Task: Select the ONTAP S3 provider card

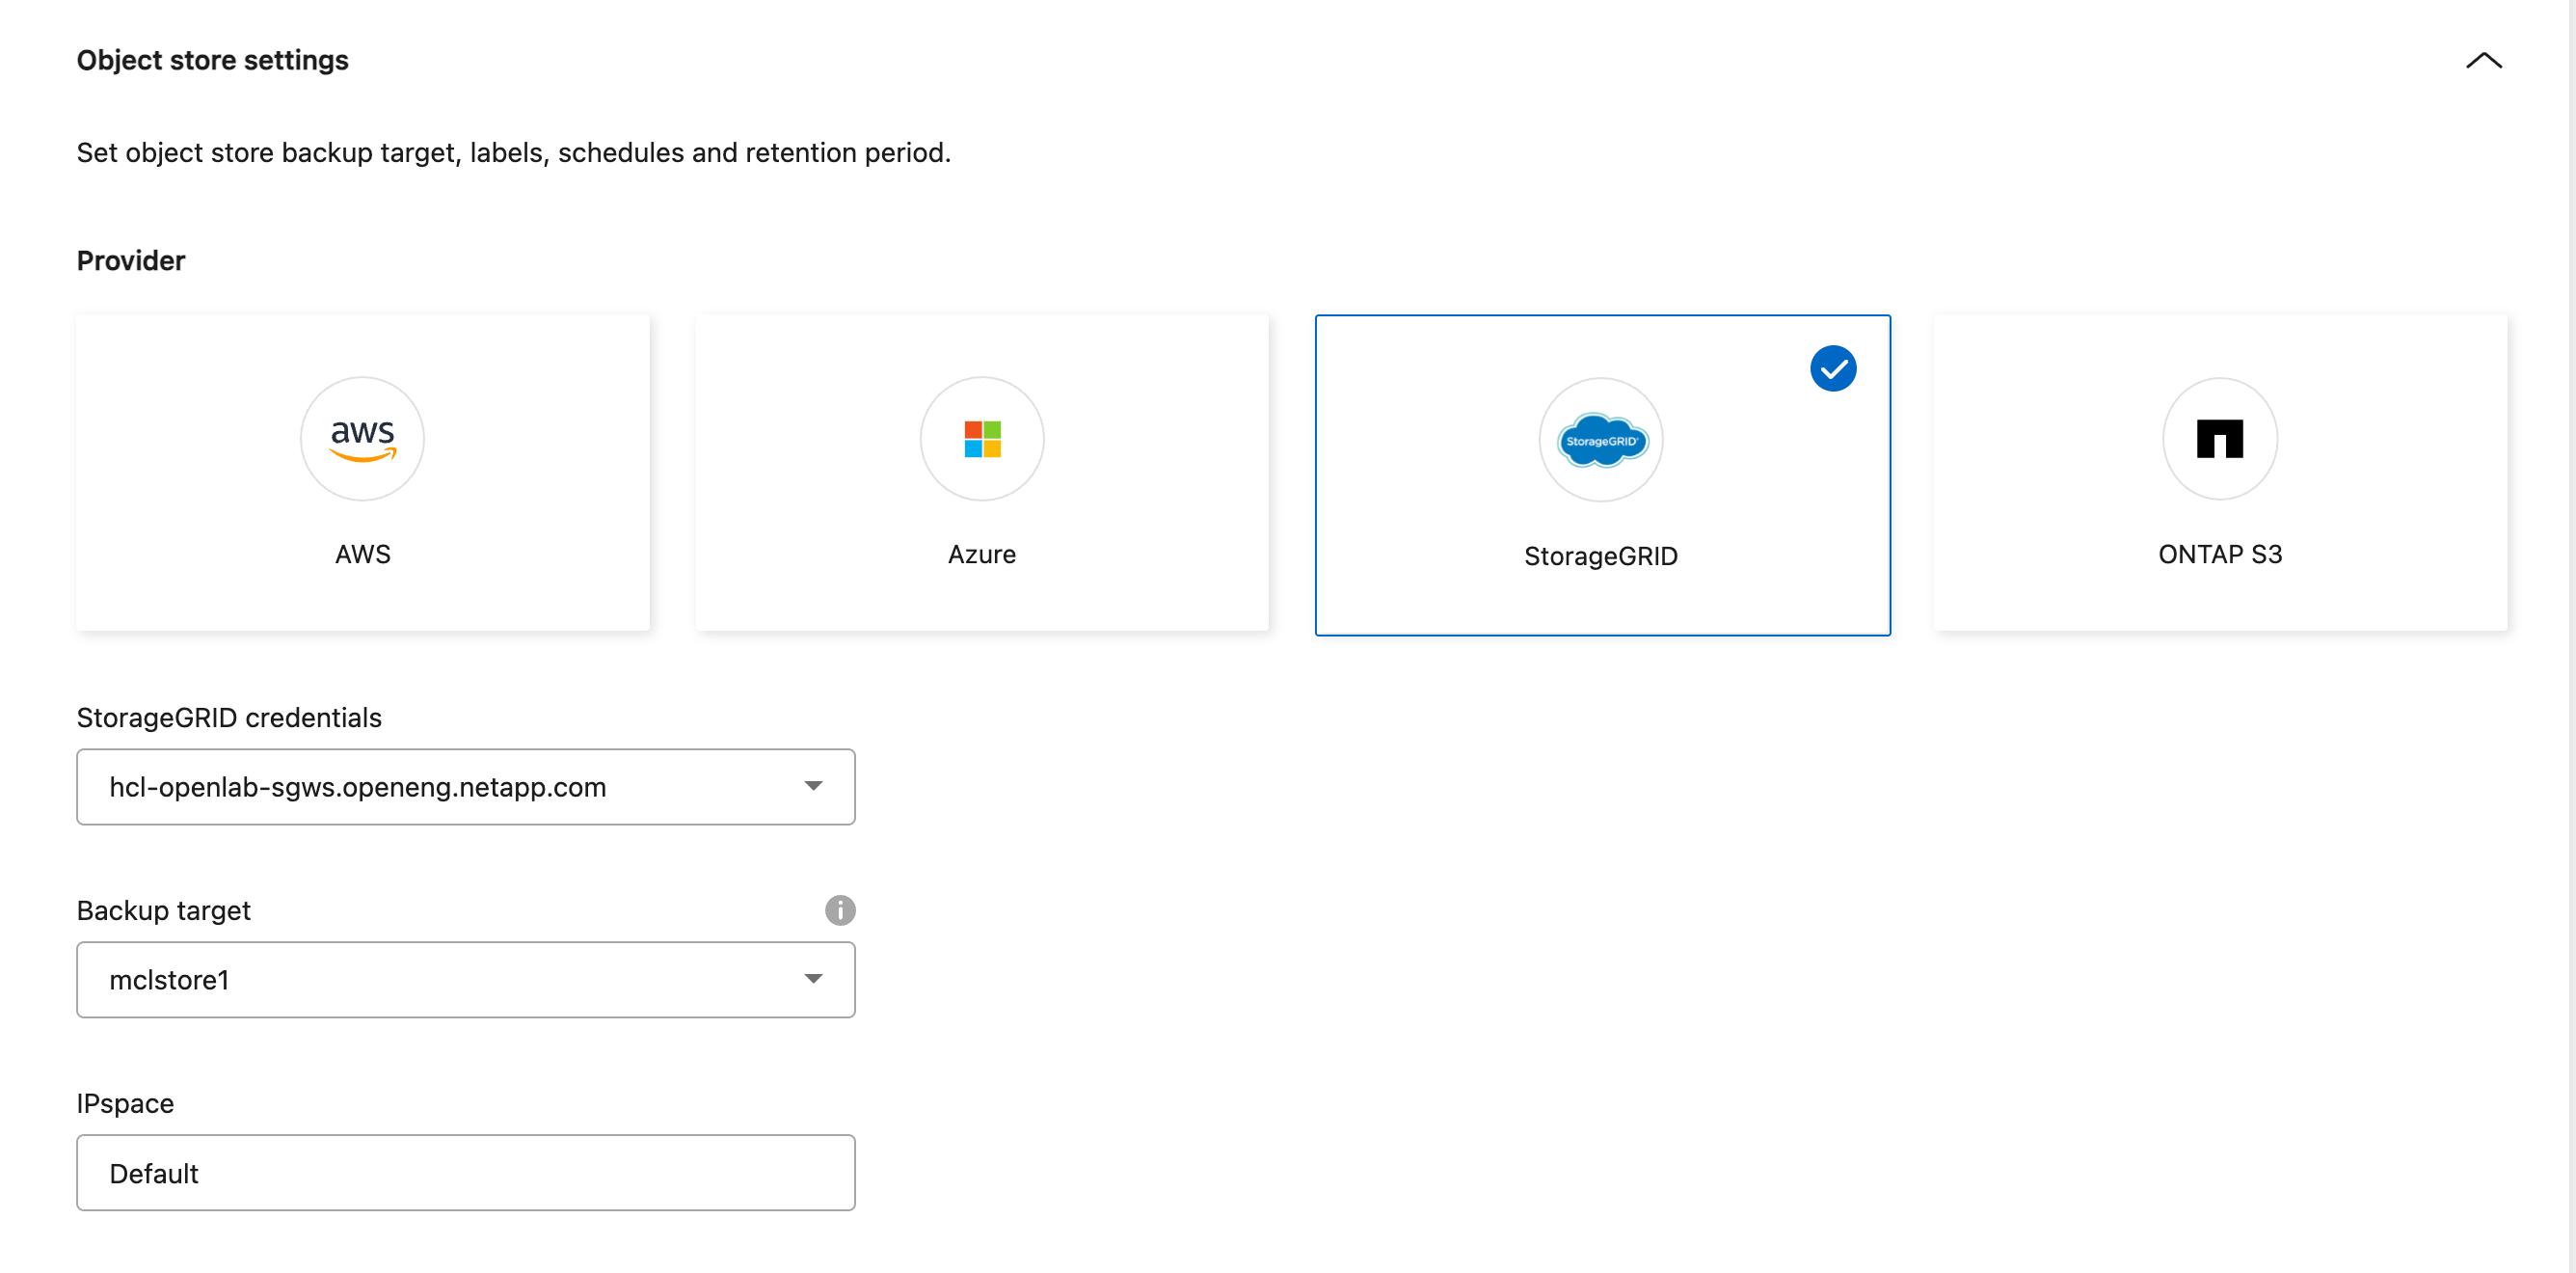Action: pos(2220,473)
